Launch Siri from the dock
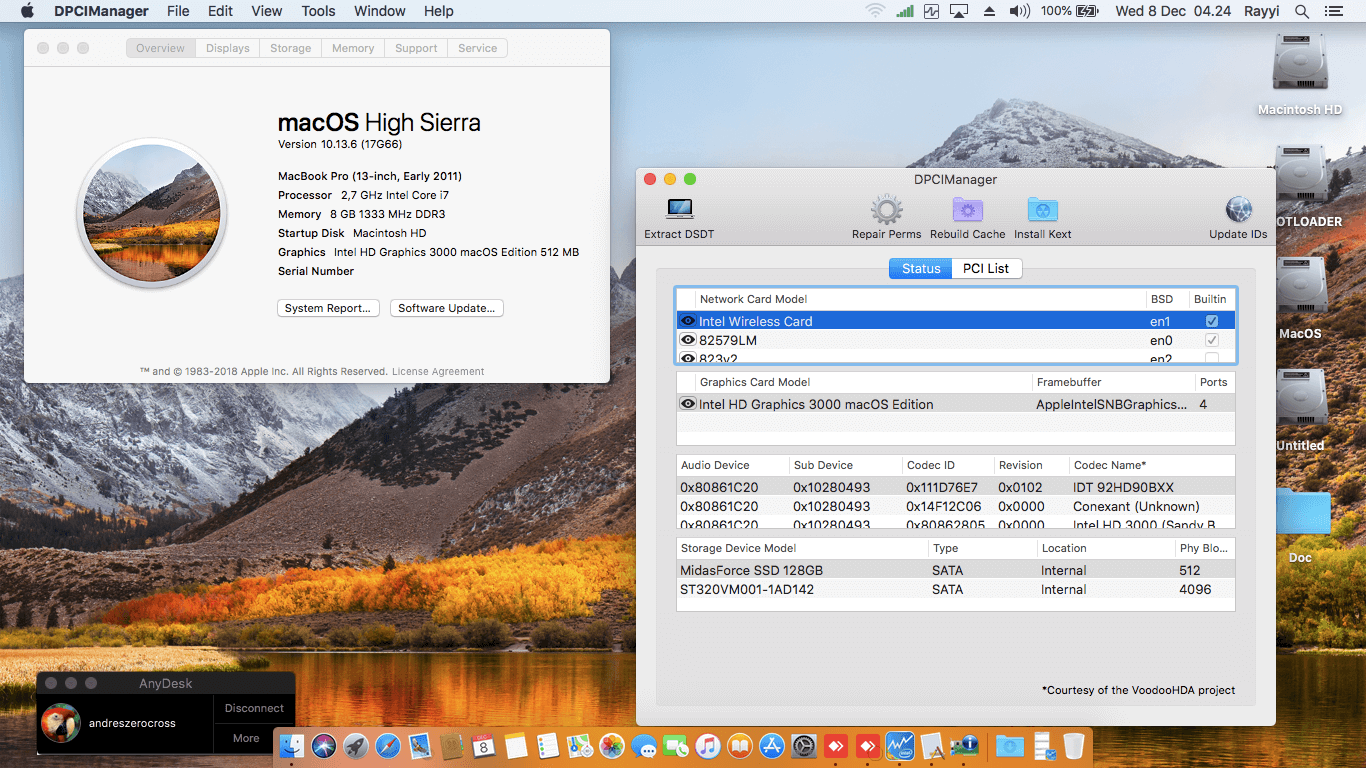The width and height of the screenshot is (1366, 768). 324,746
